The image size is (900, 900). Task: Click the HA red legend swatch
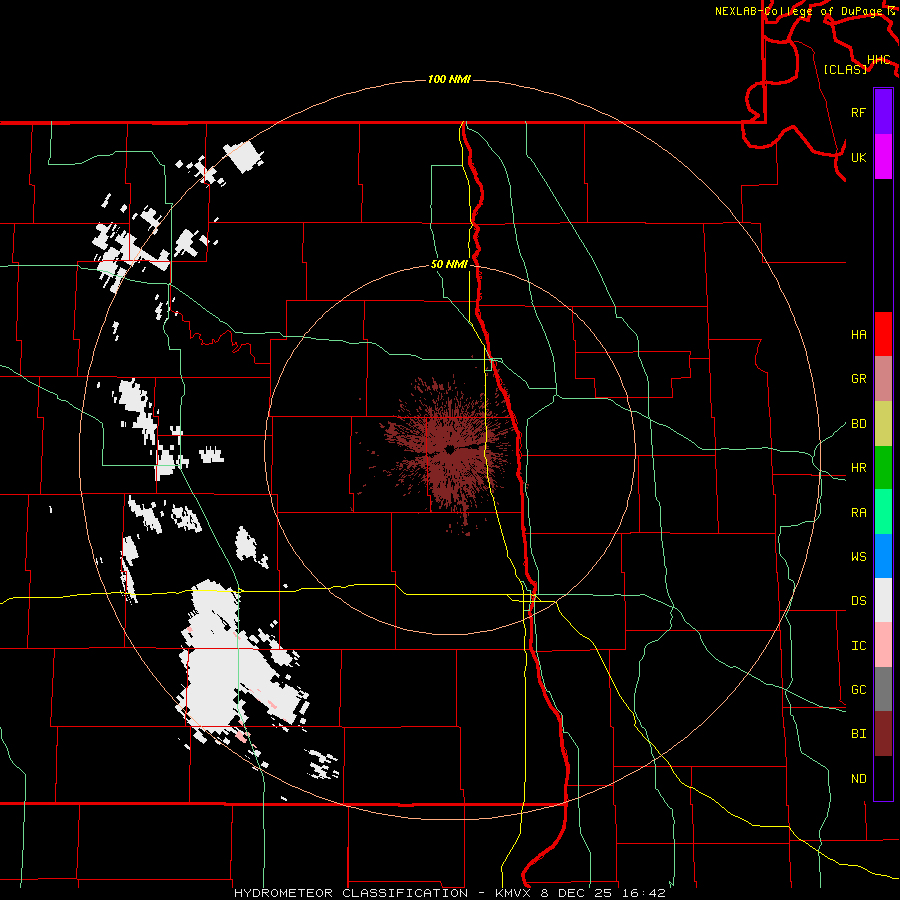(x=883, y=334)
